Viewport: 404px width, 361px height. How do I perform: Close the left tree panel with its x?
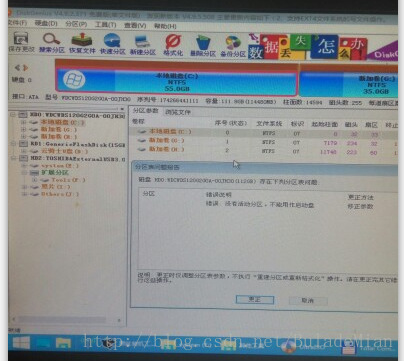coord(122,109)
